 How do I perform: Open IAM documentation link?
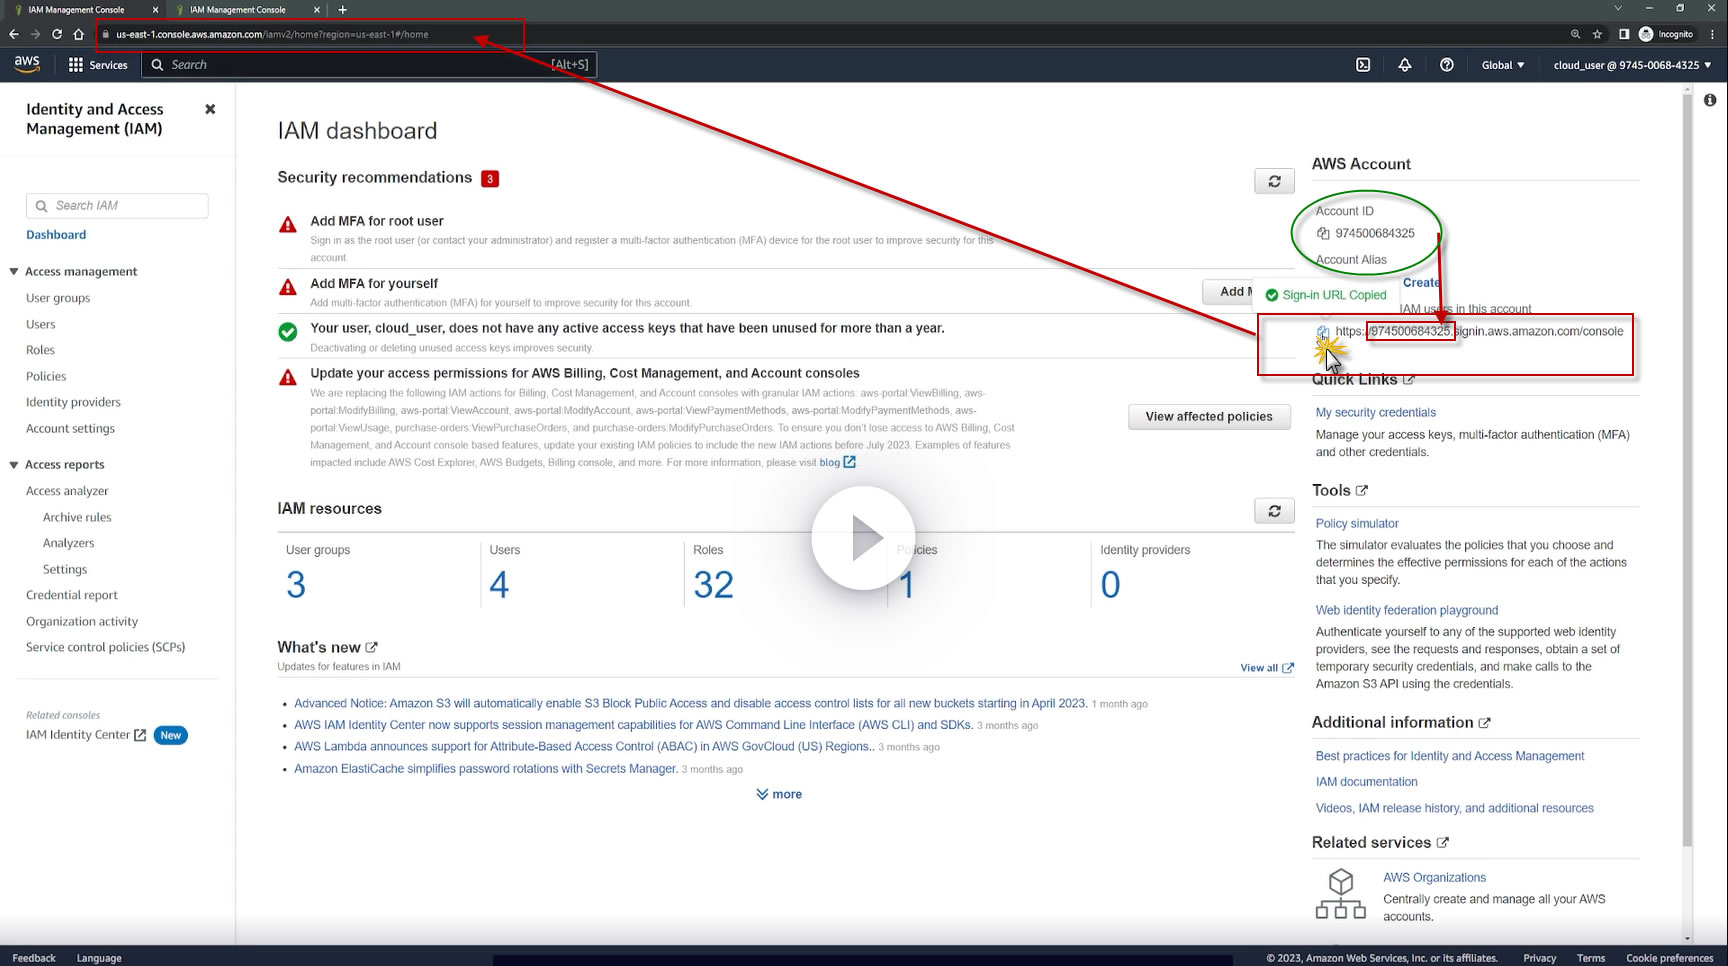pos(1366,782)
